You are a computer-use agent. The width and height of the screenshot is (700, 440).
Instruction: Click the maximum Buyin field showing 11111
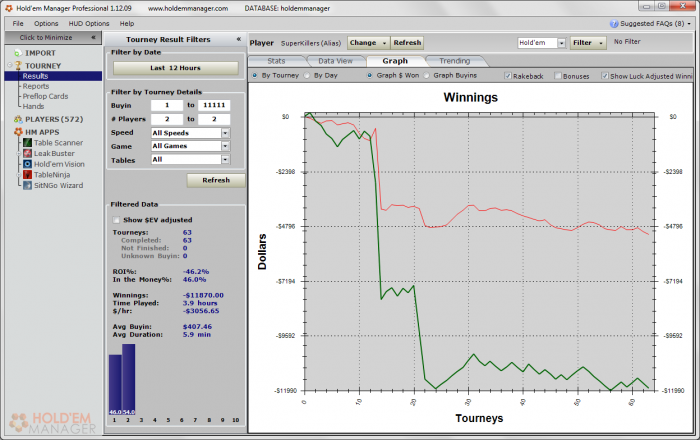coord(214,105)
